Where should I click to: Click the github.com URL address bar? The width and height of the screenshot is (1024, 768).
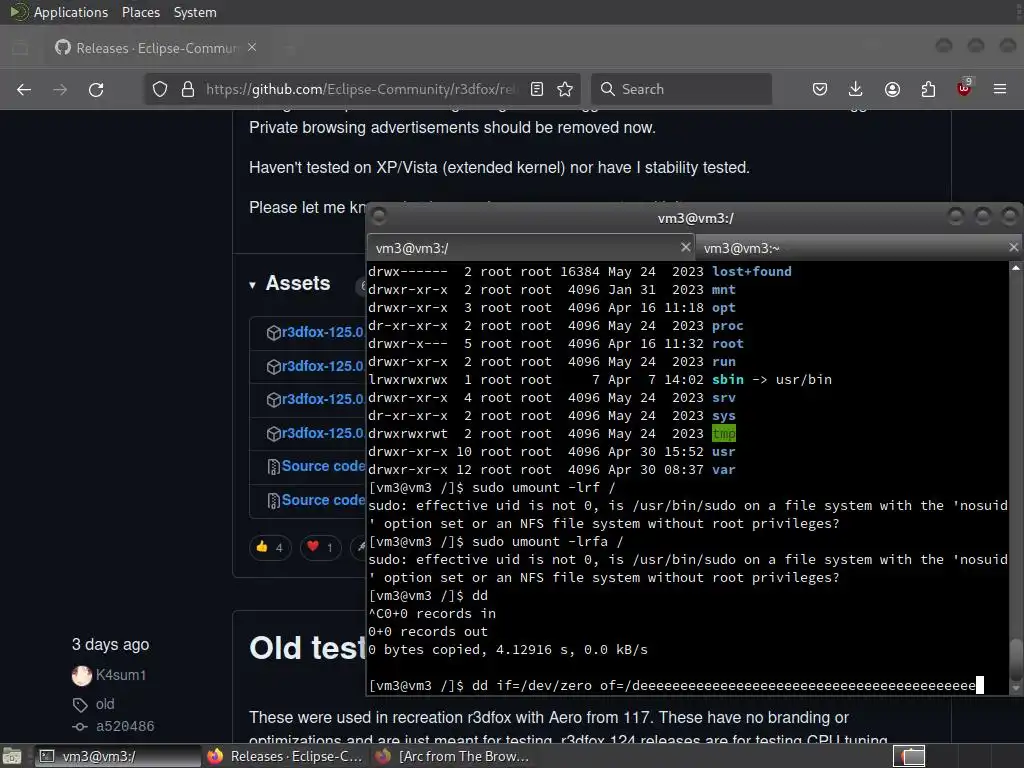[359, 89]
